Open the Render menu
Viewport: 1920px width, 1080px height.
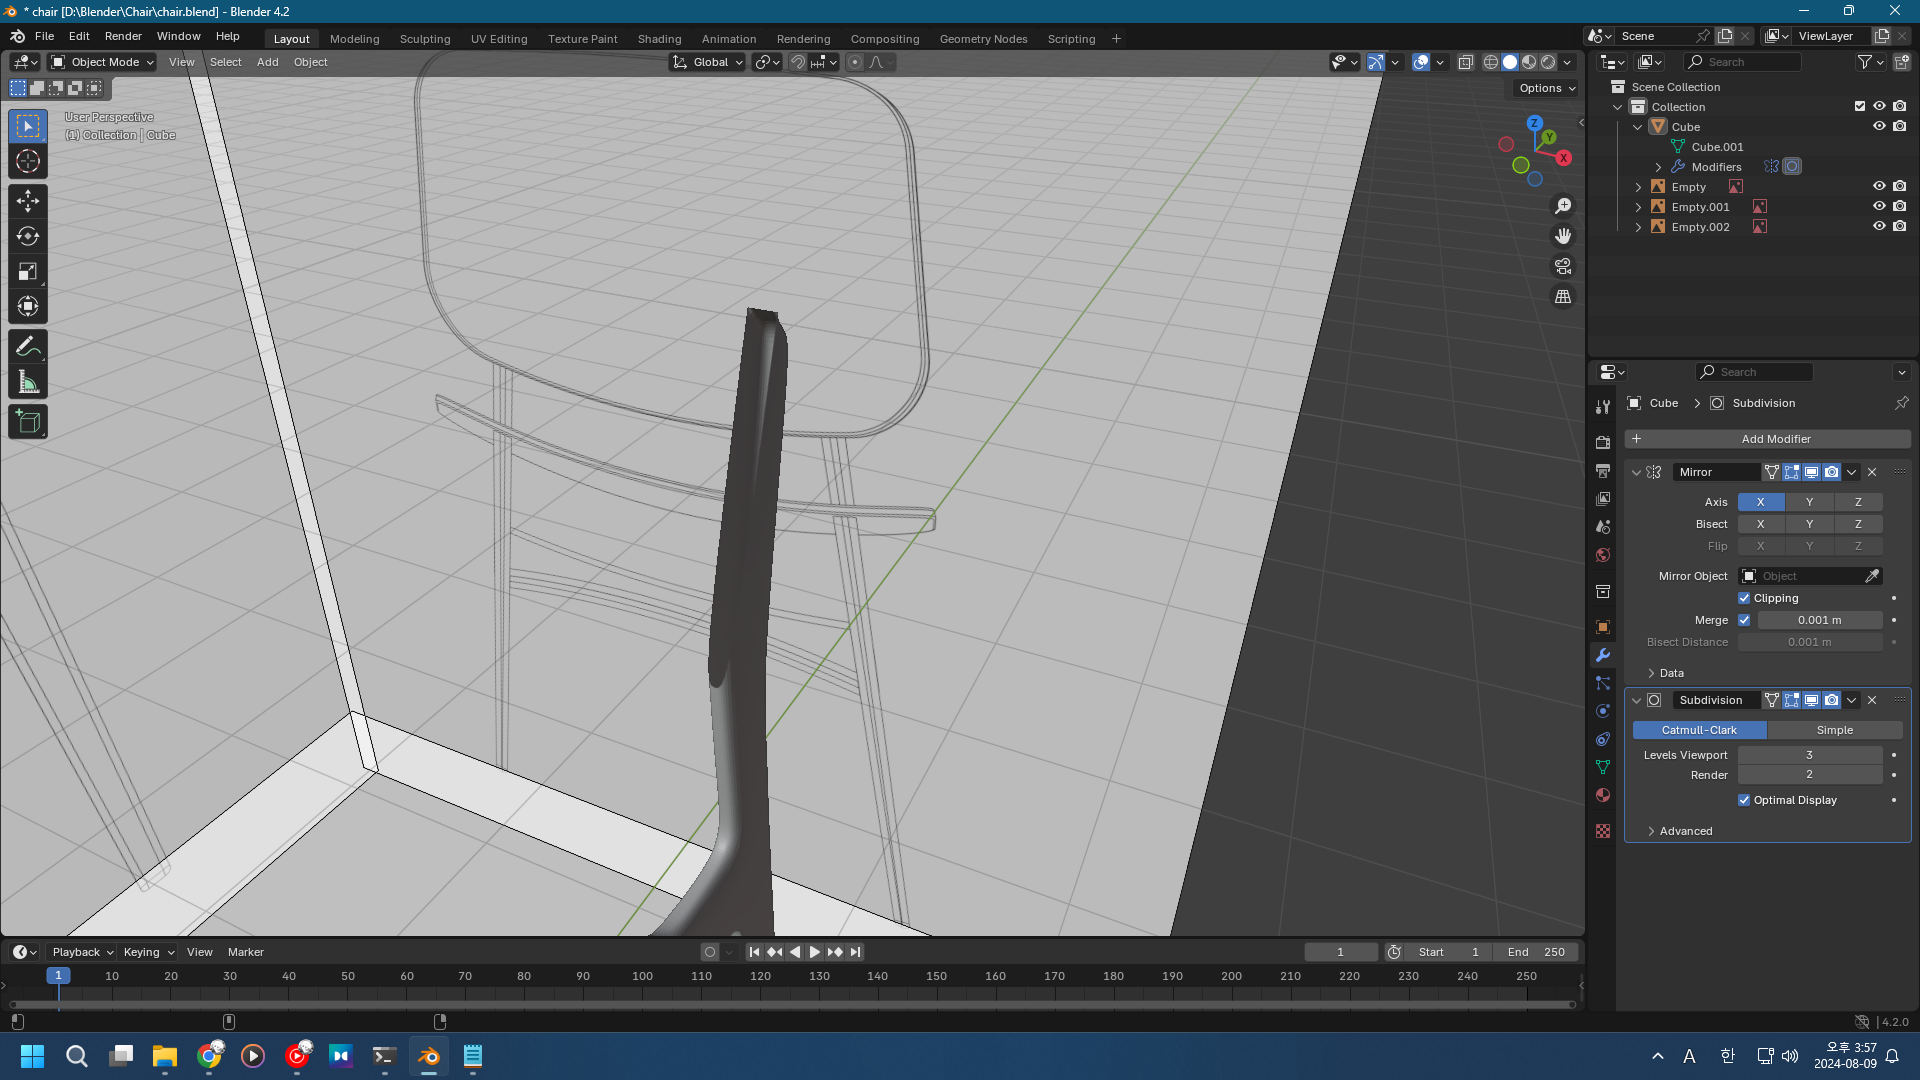[123, 36]
